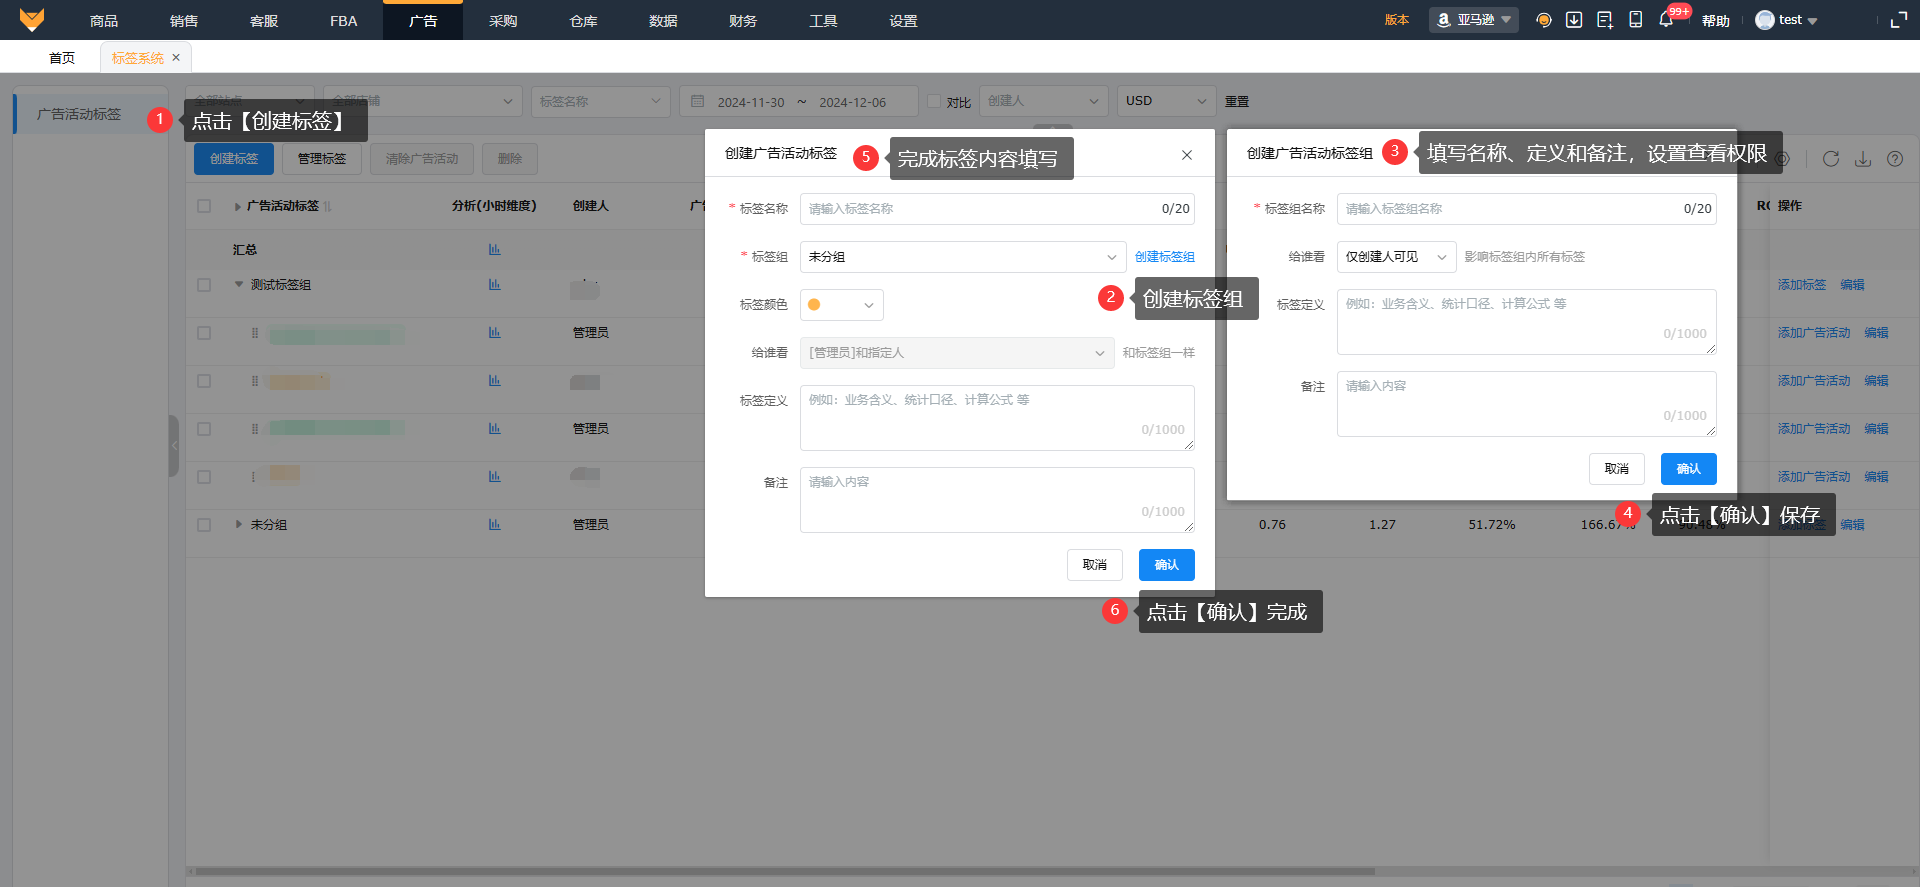This screenshot has height=887, width=1920.
Task: Cancel the 创建广告活动标签 dialog
Action: [x=1095, y=565]
